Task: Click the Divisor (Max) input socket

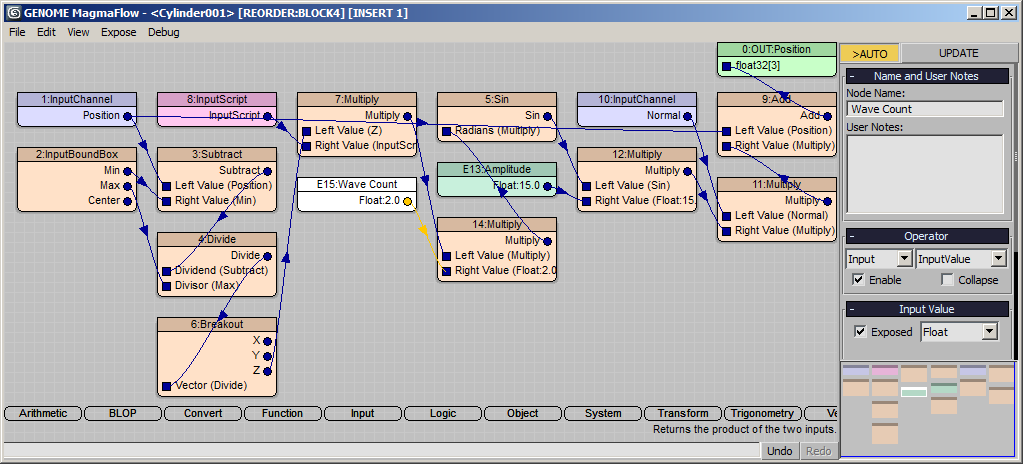Action: click(x=166, y=286)
